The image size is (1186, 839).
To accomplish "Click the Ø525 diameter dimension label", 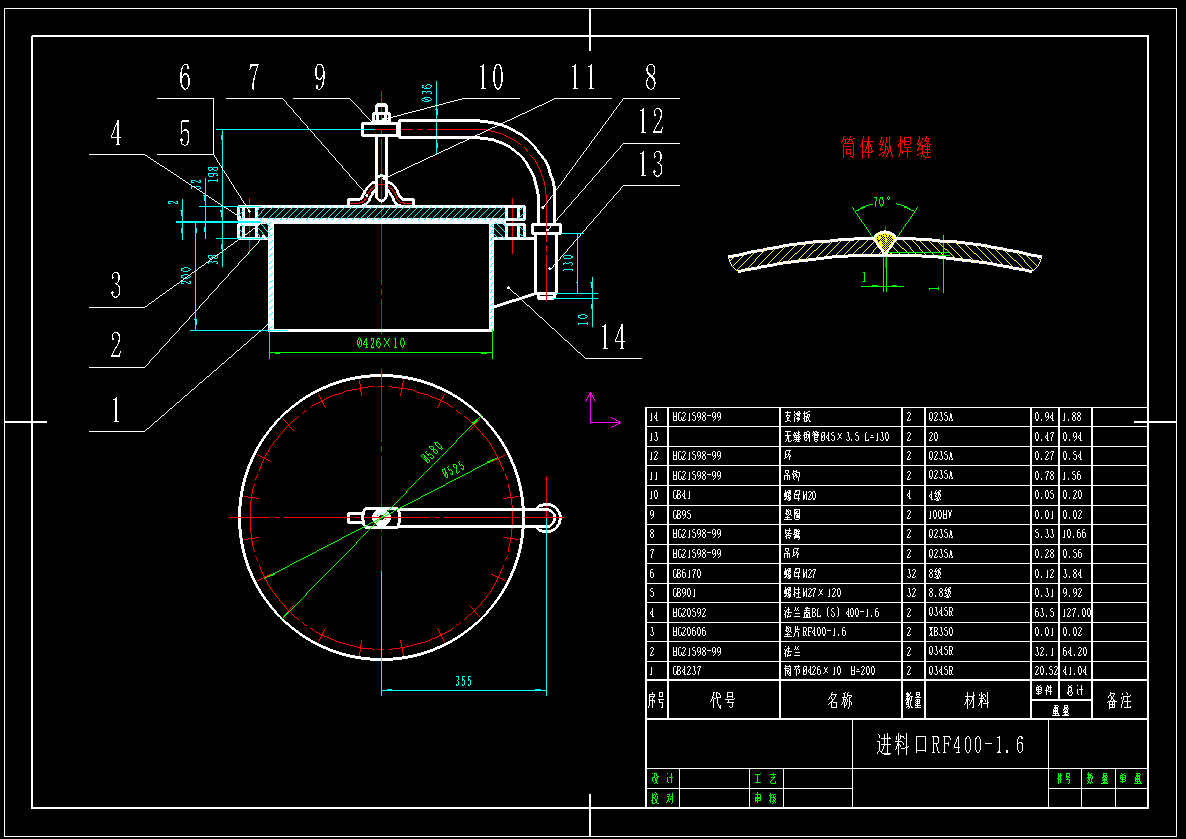I will coord(454,469).
